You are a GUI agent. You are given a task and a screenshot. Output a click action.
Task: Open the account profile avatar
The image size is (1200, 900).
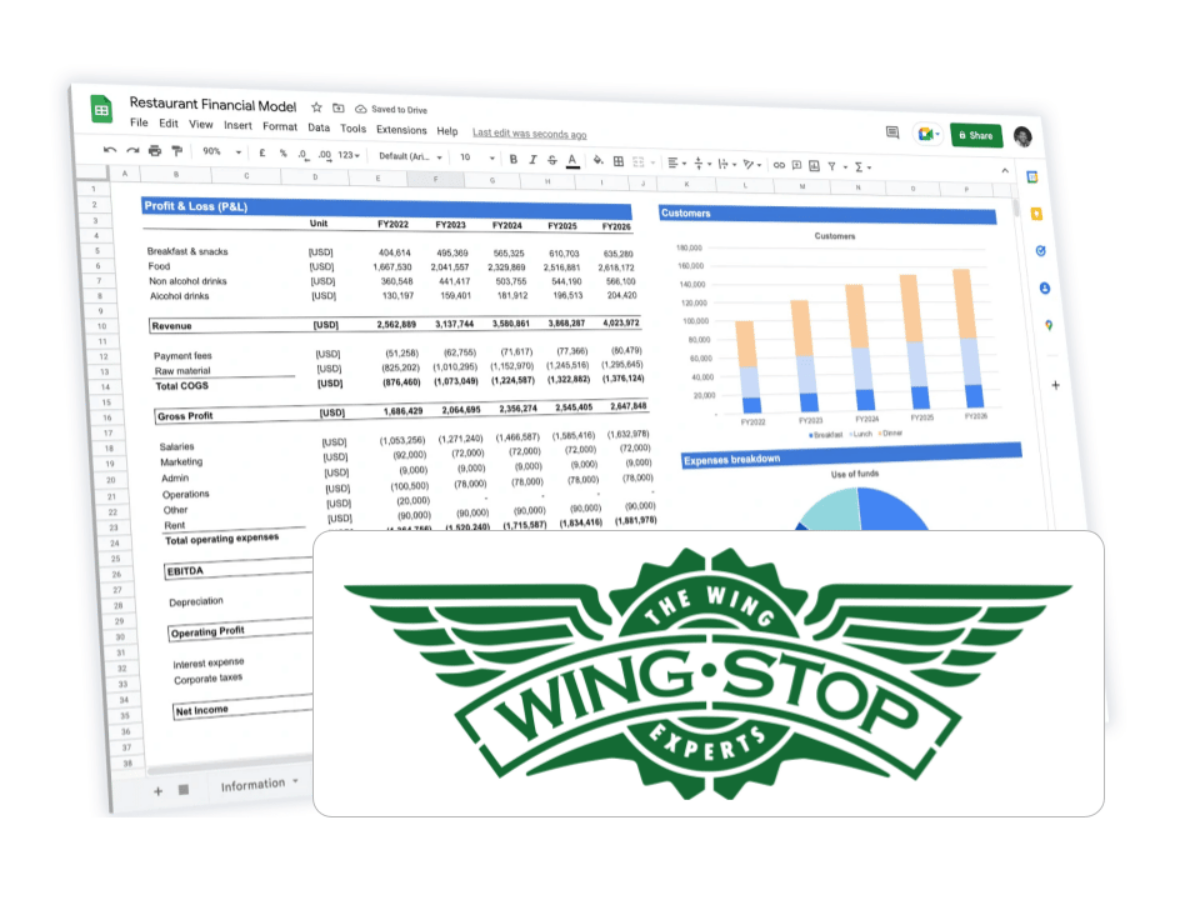pyautogui.click(x=1022, y=137)
